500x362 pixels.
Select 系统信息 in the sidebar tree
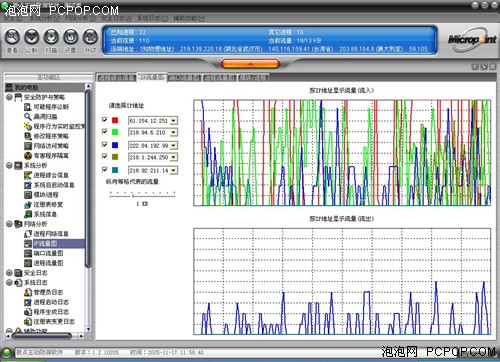pyautogui.click(x=45, y=214)
